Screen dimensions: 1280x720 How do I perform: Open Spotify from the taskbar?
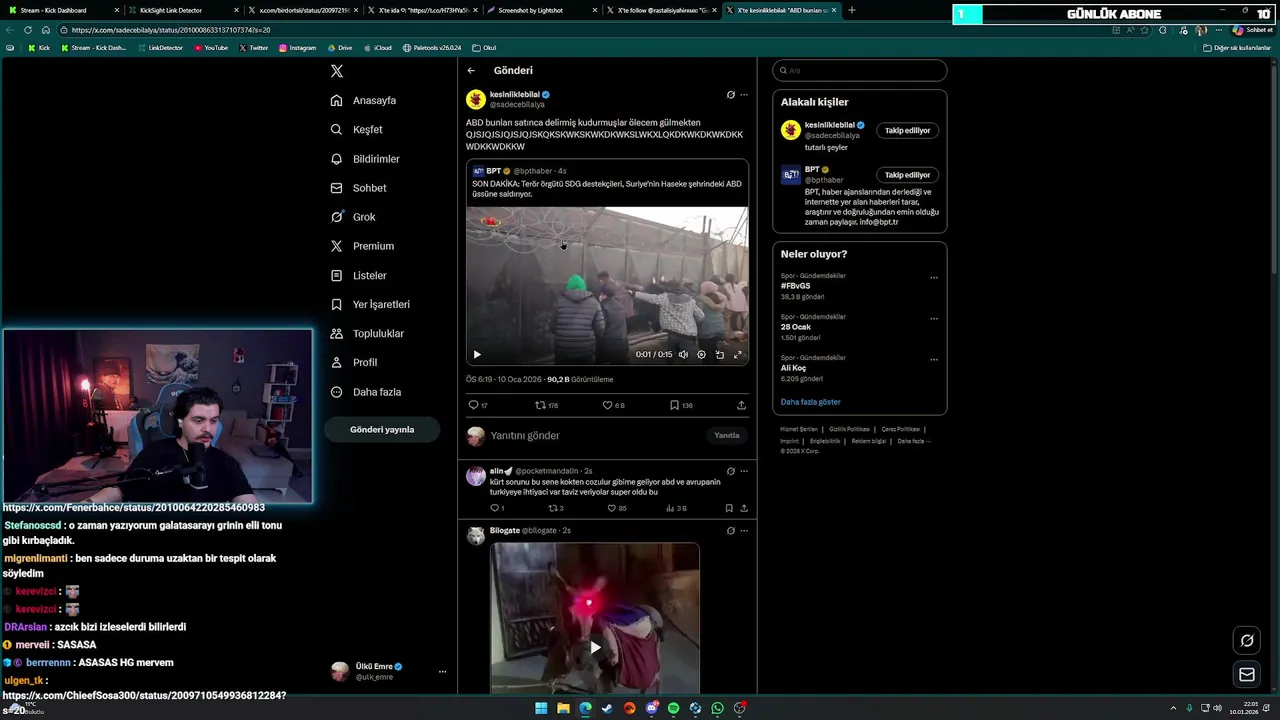click(673, 708)
